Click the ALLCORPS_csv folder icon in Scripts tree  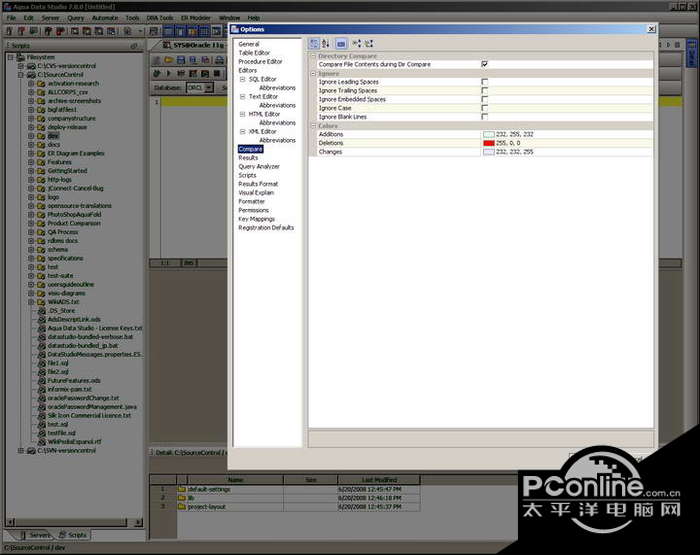pos(41,92)
